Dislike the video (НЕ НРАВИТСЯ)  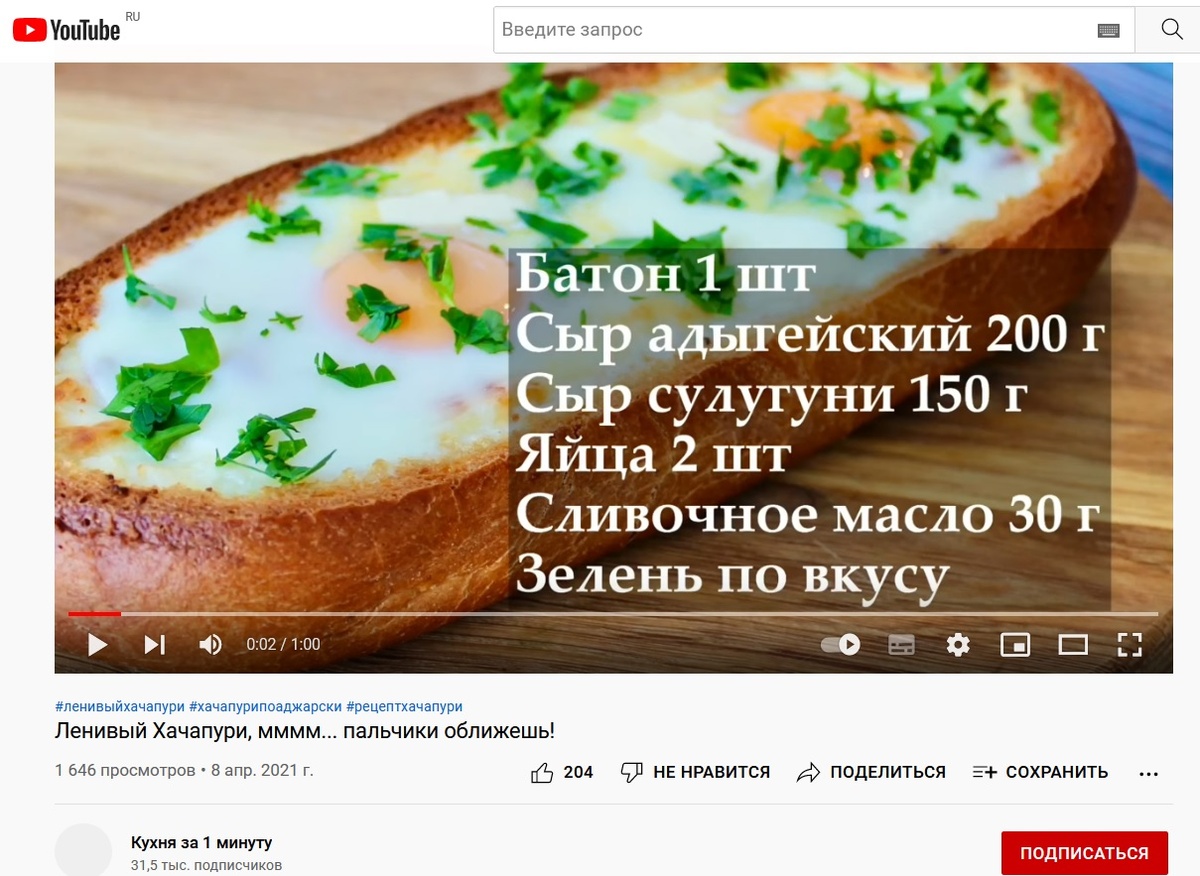695,772
